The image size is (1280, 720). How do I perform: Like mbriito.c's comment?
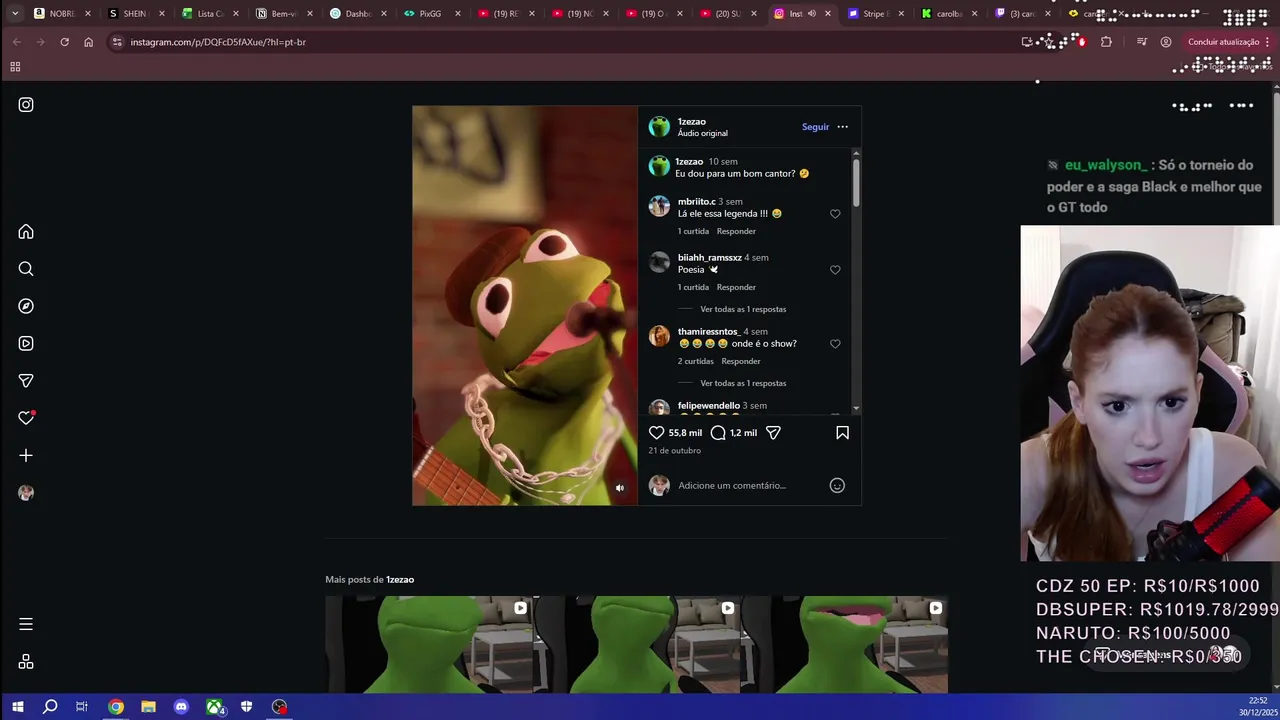point(835,214)
